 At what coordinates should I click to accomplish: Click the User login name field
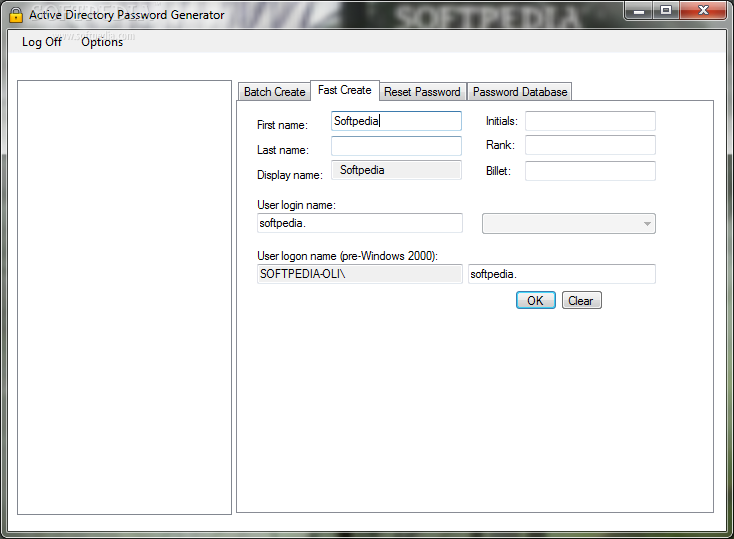tap(360, 223)
